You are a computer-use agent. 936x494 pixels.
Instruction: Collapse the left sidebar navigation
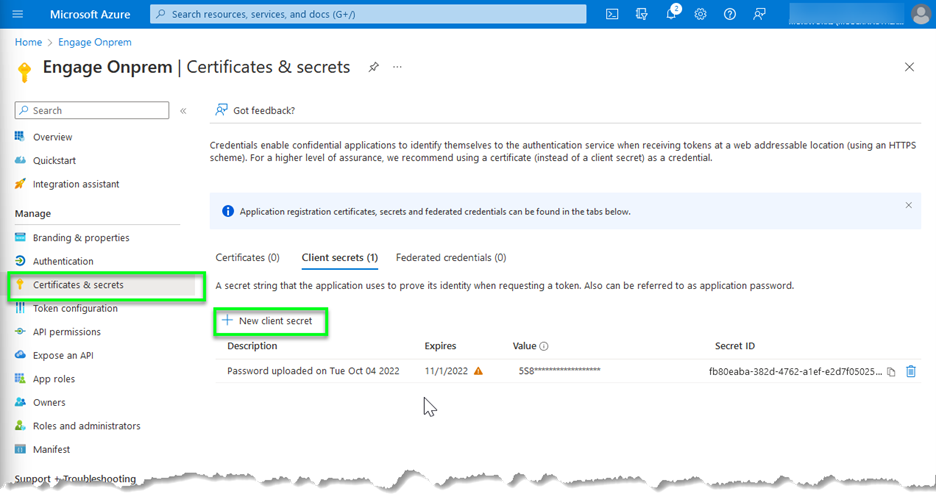click(183, 111)
